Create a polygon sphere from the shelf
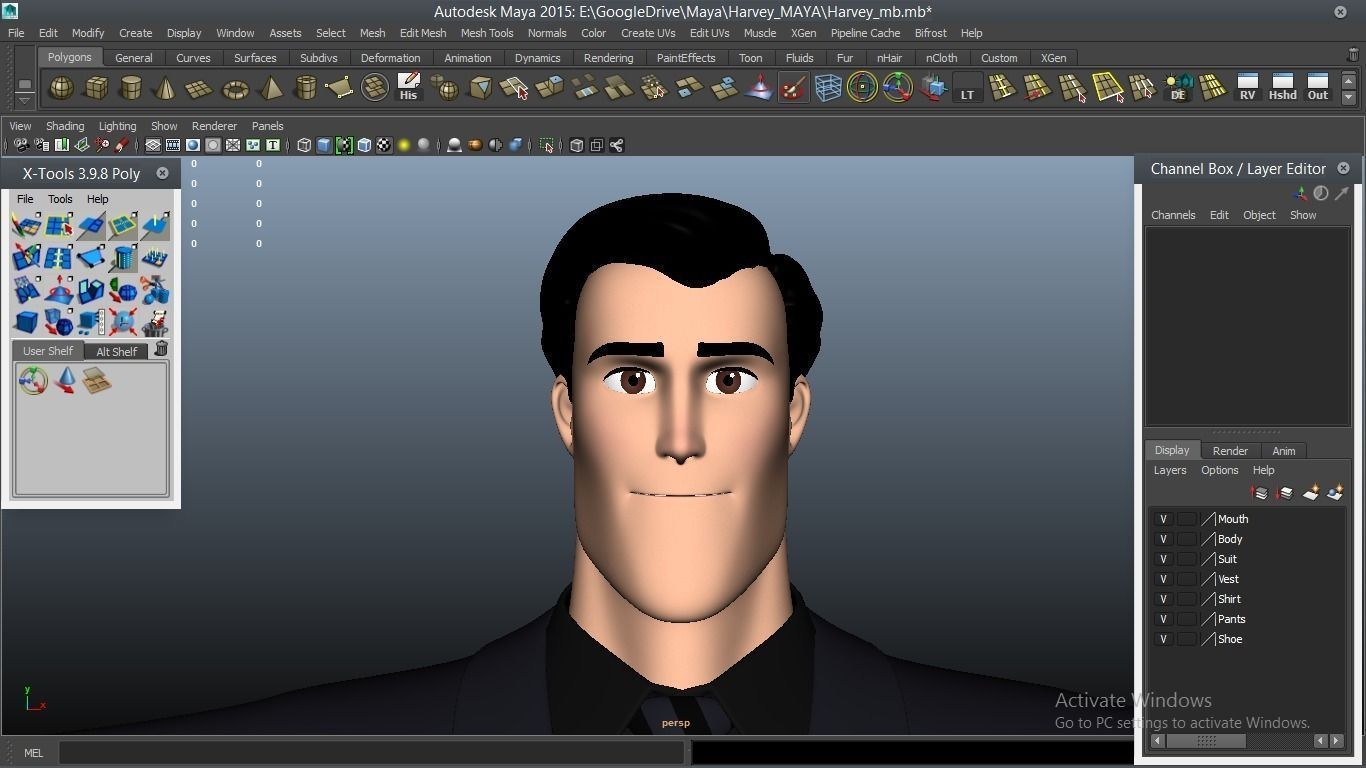Viewport: 1366px width, 768px height. (x=61, y=88)
